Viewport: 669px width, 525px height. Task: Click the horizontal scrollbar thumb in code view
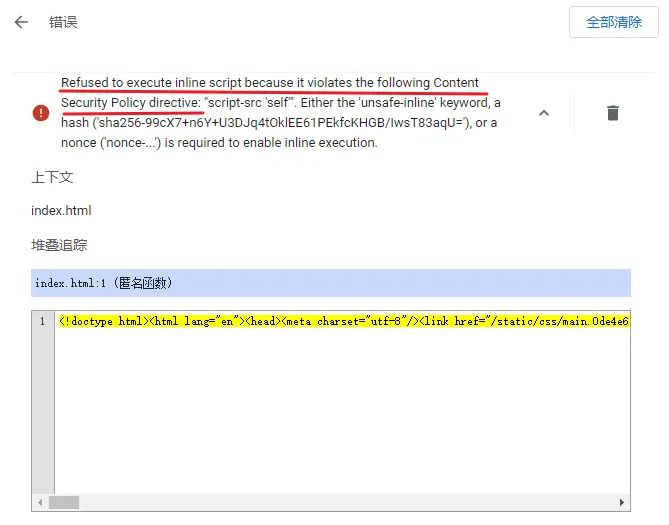(x=64, y=502)
